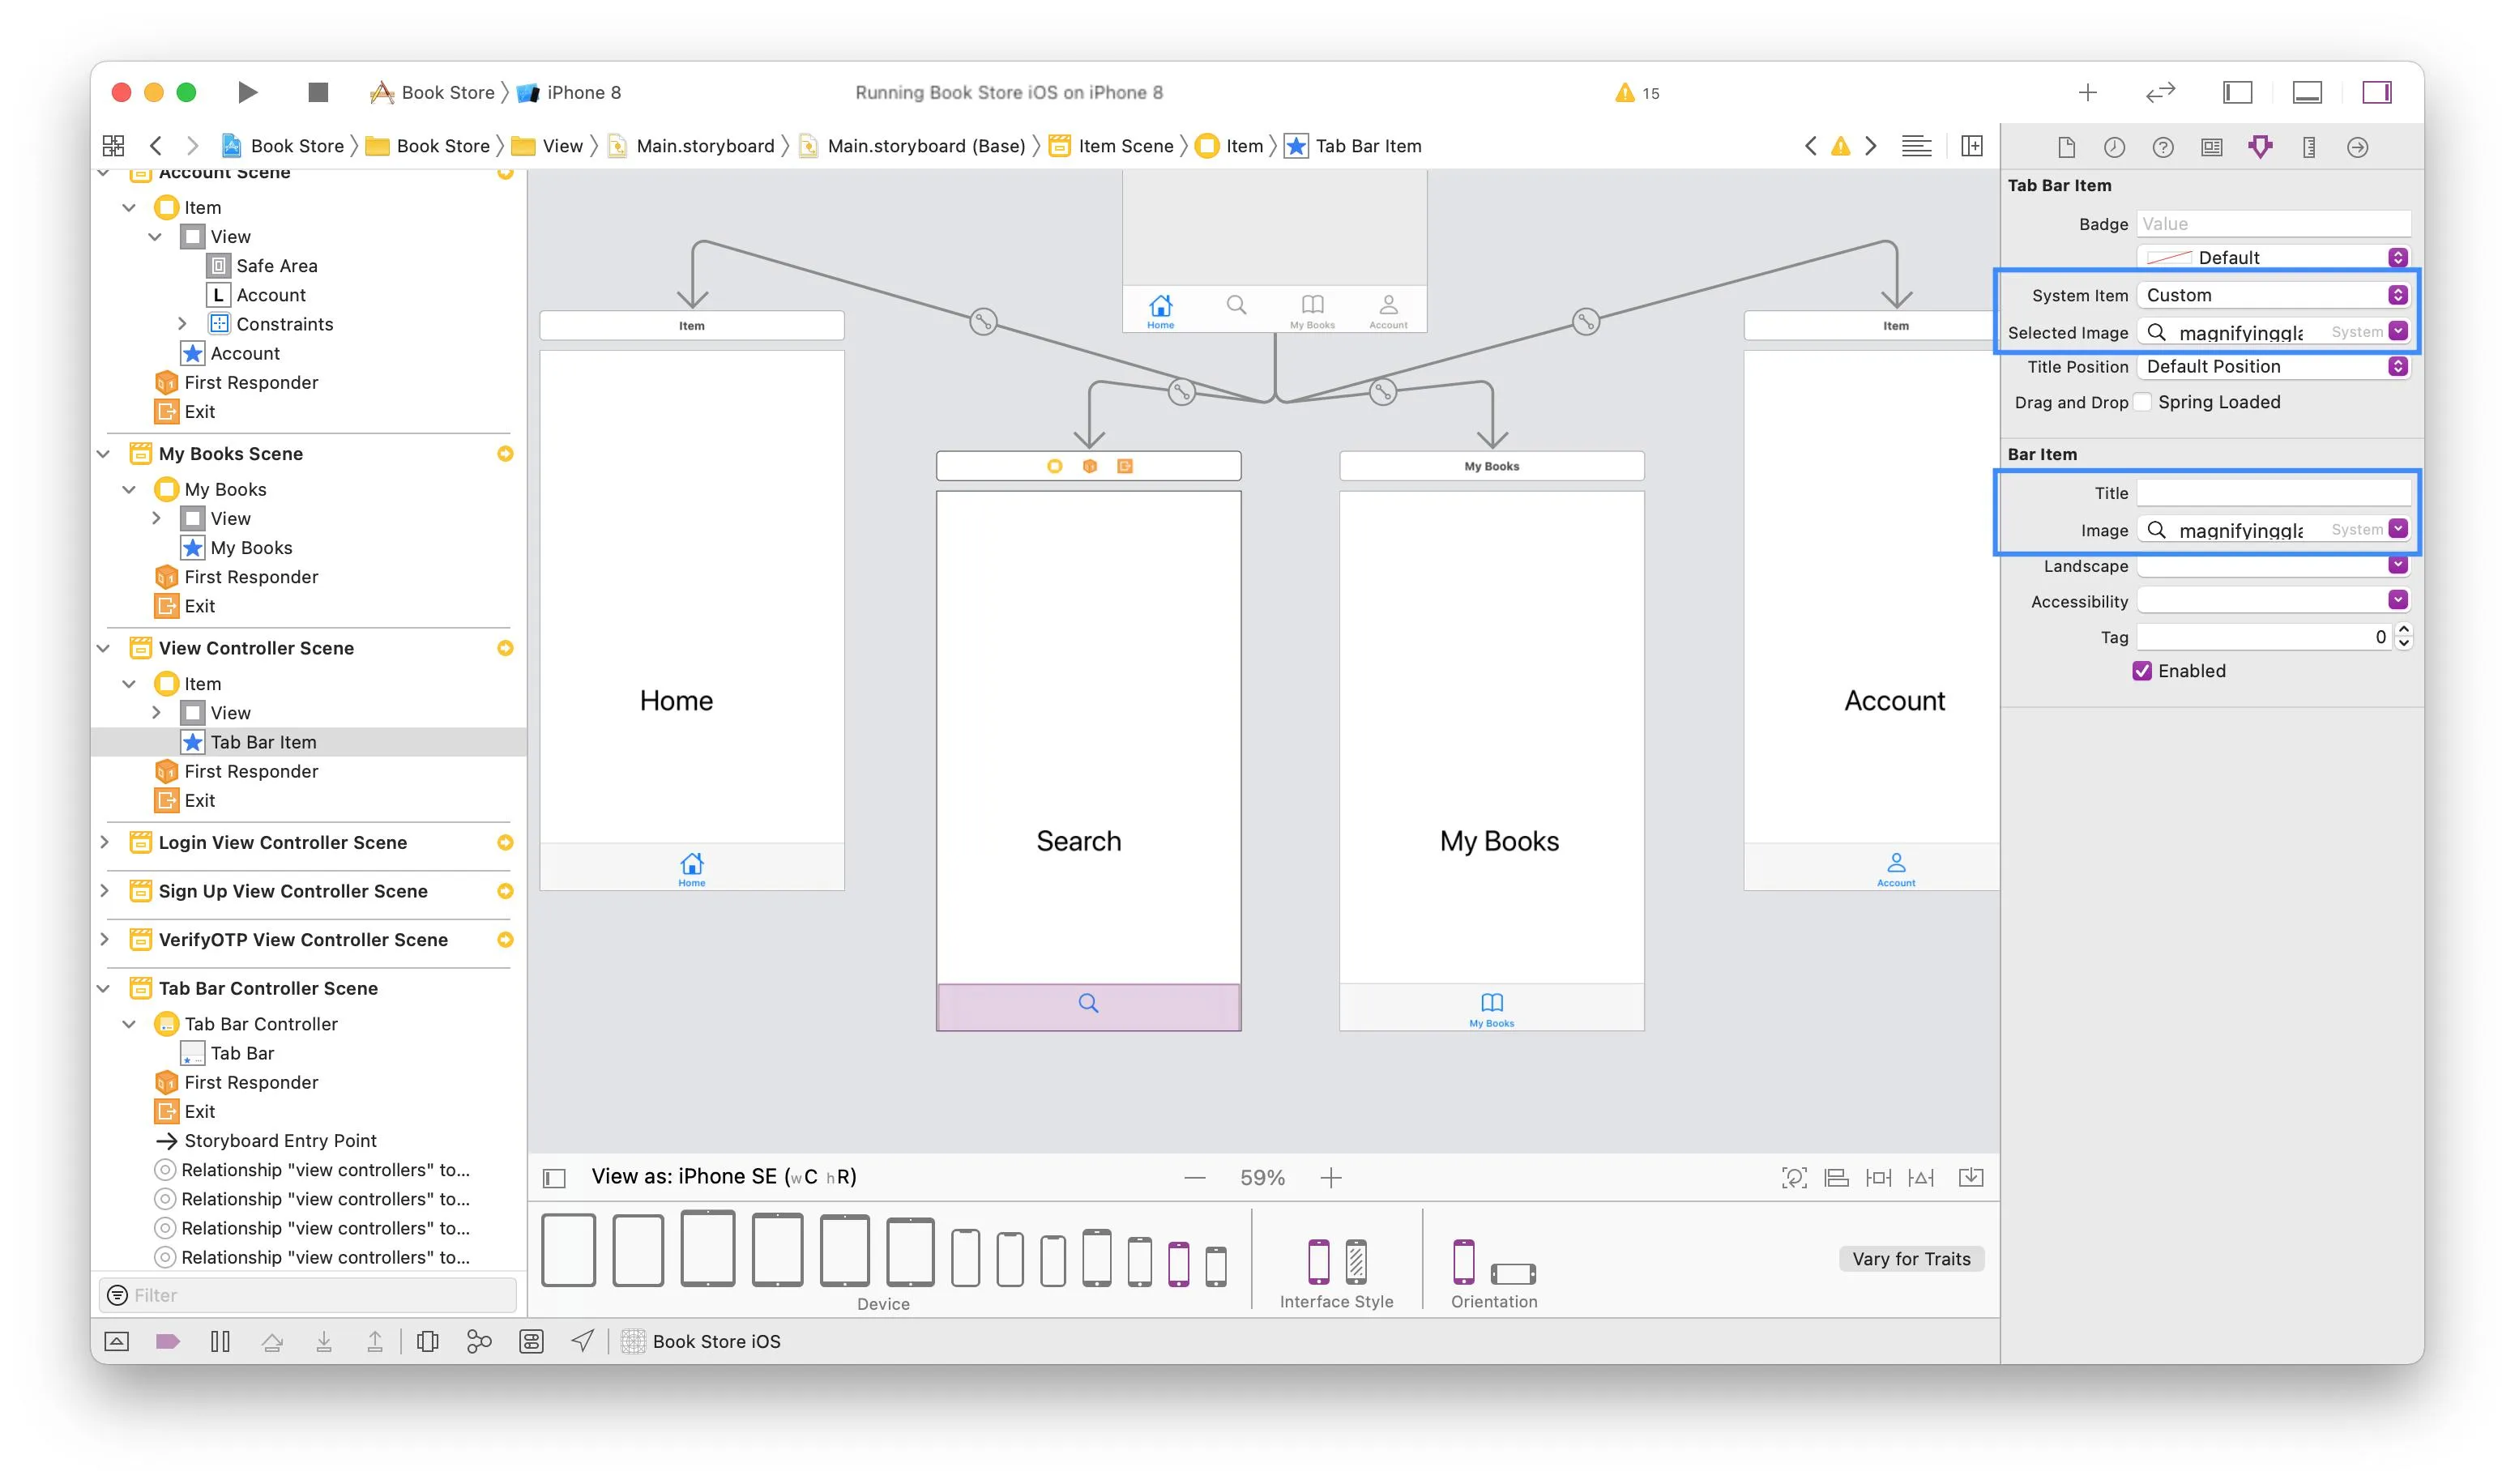Uncheck the Enabled checkbox

2142,671
